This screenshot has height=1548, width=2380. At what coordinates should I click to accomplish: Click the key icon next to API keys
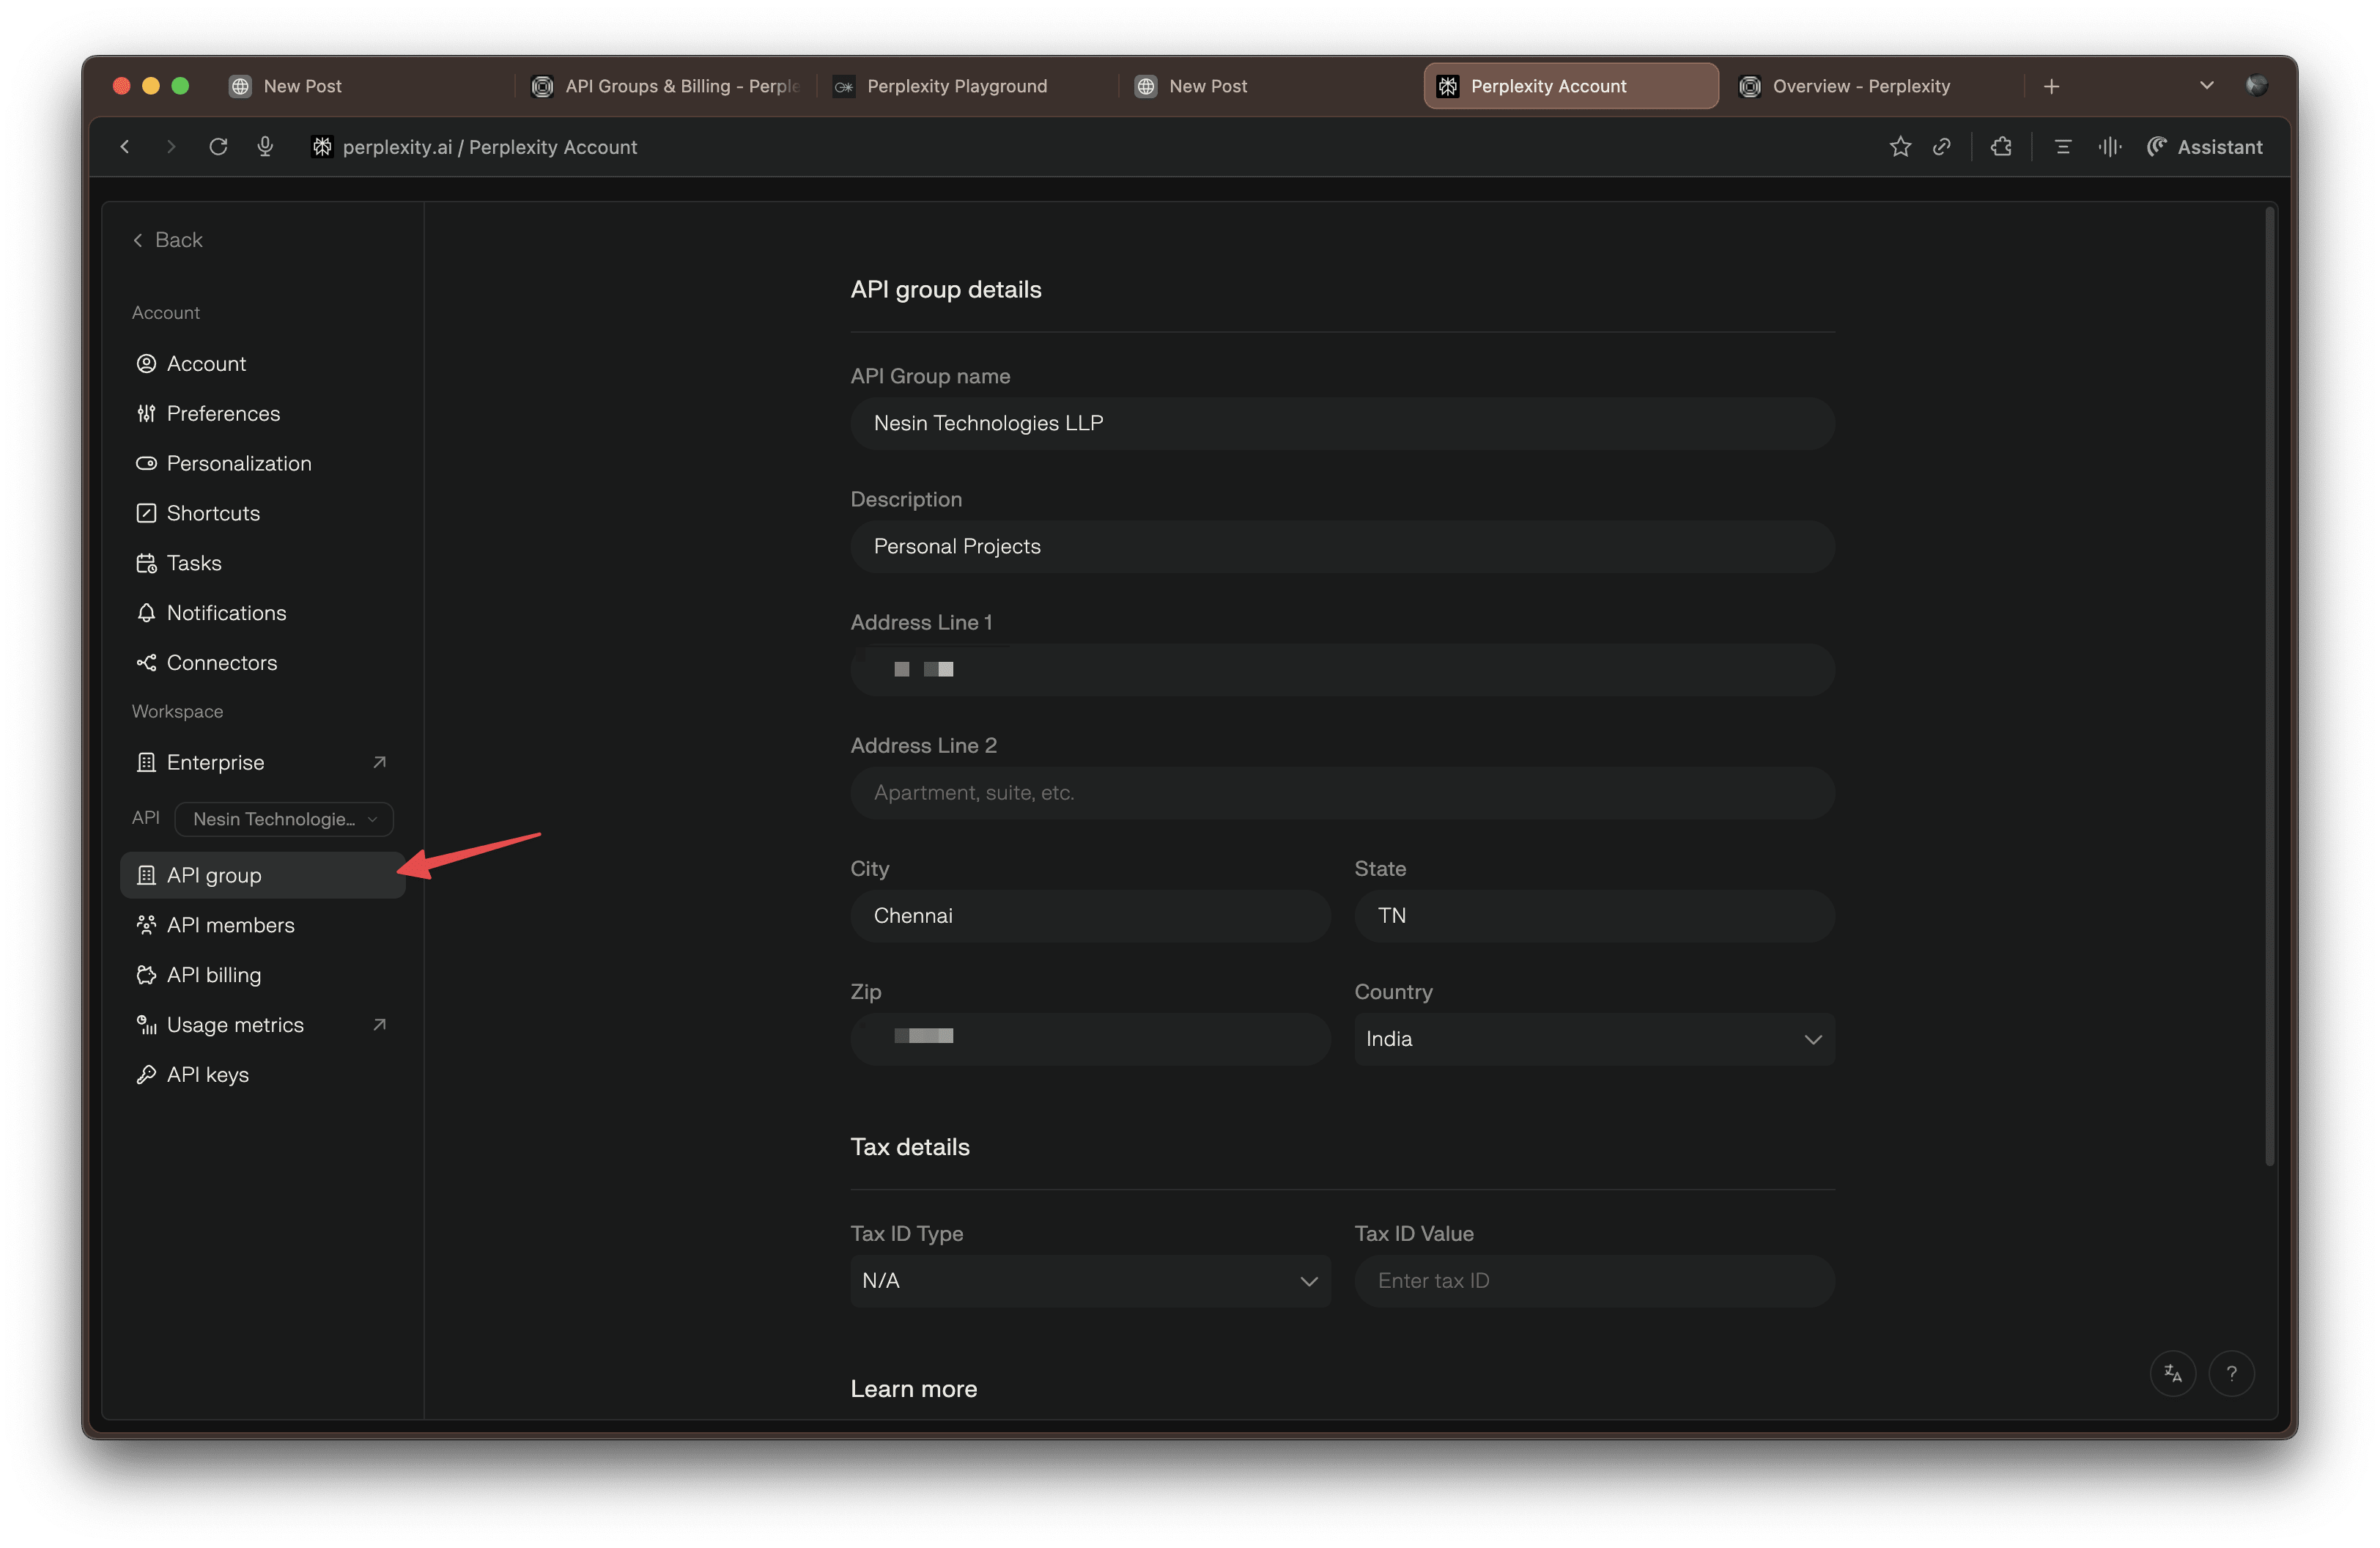click(146, 1075)
